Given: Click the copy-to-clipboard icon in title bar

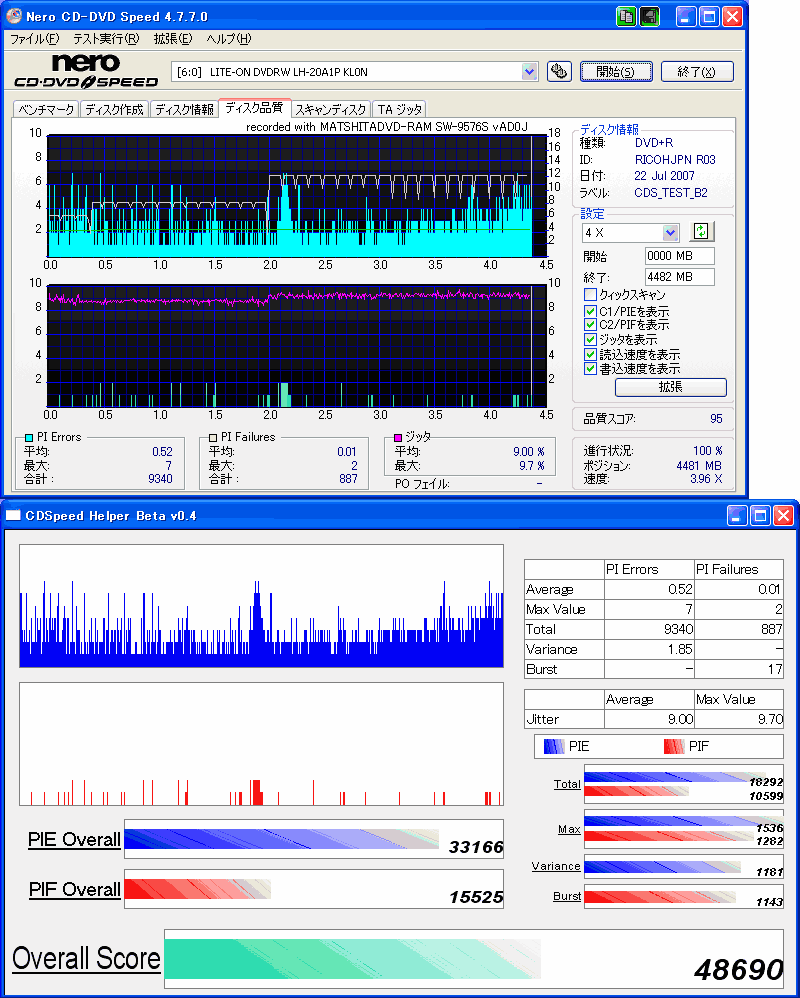Looking at the screenshot, I should 626,17.
